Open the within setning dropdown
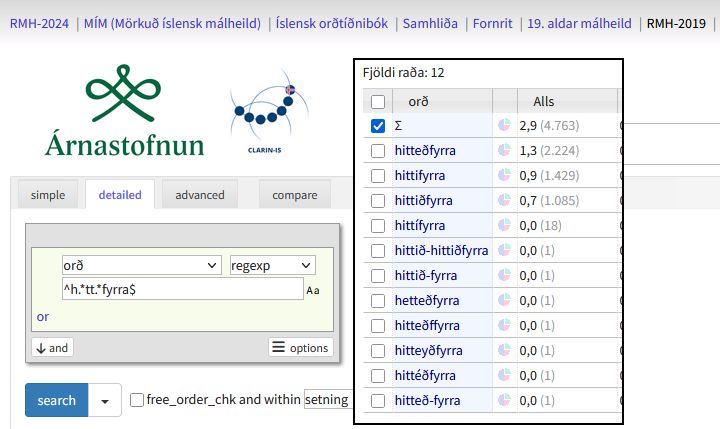The image size is (720, 429). (328, 400)
